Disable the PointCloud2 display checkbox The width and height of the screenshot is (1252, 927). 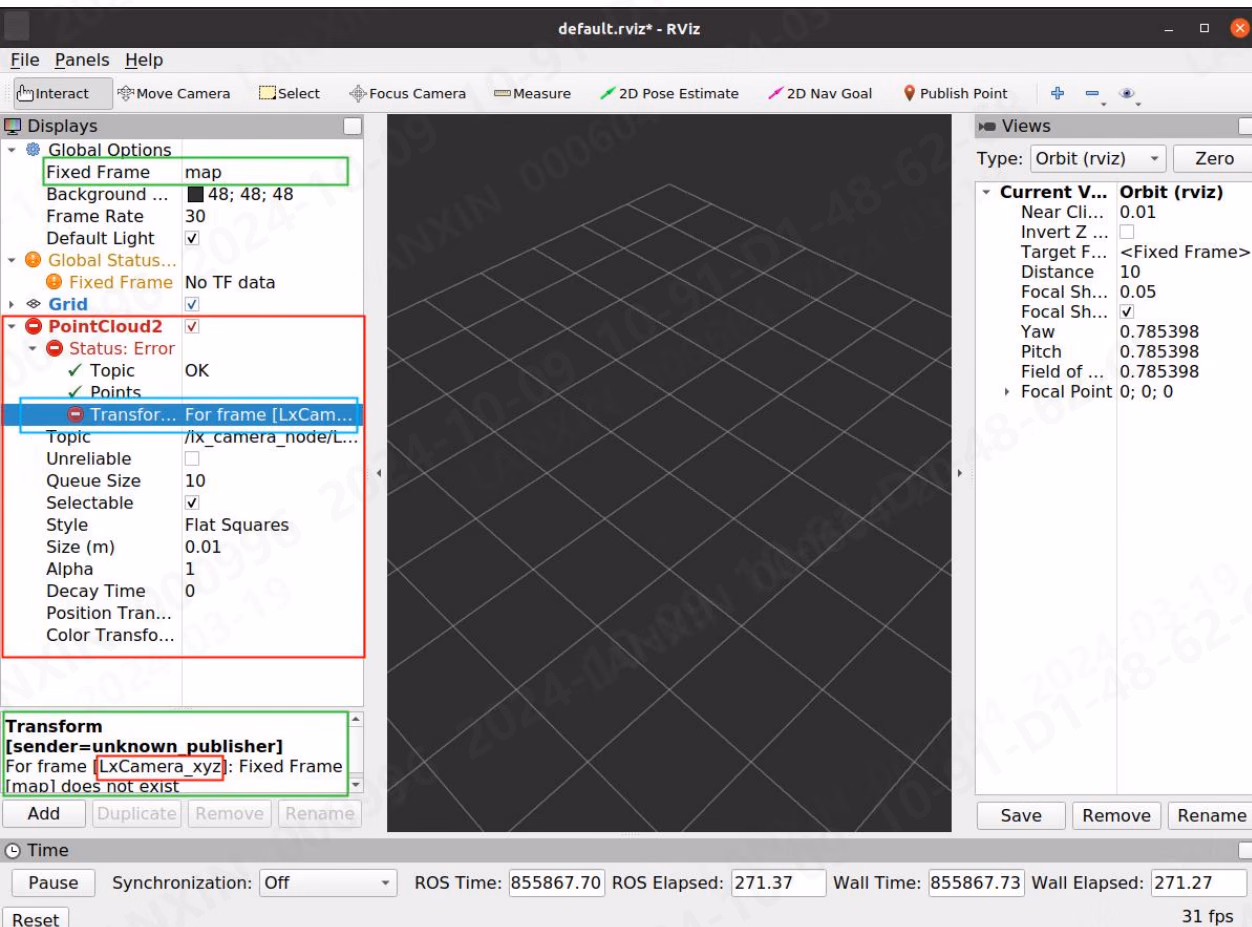click(x=192, y=326)
